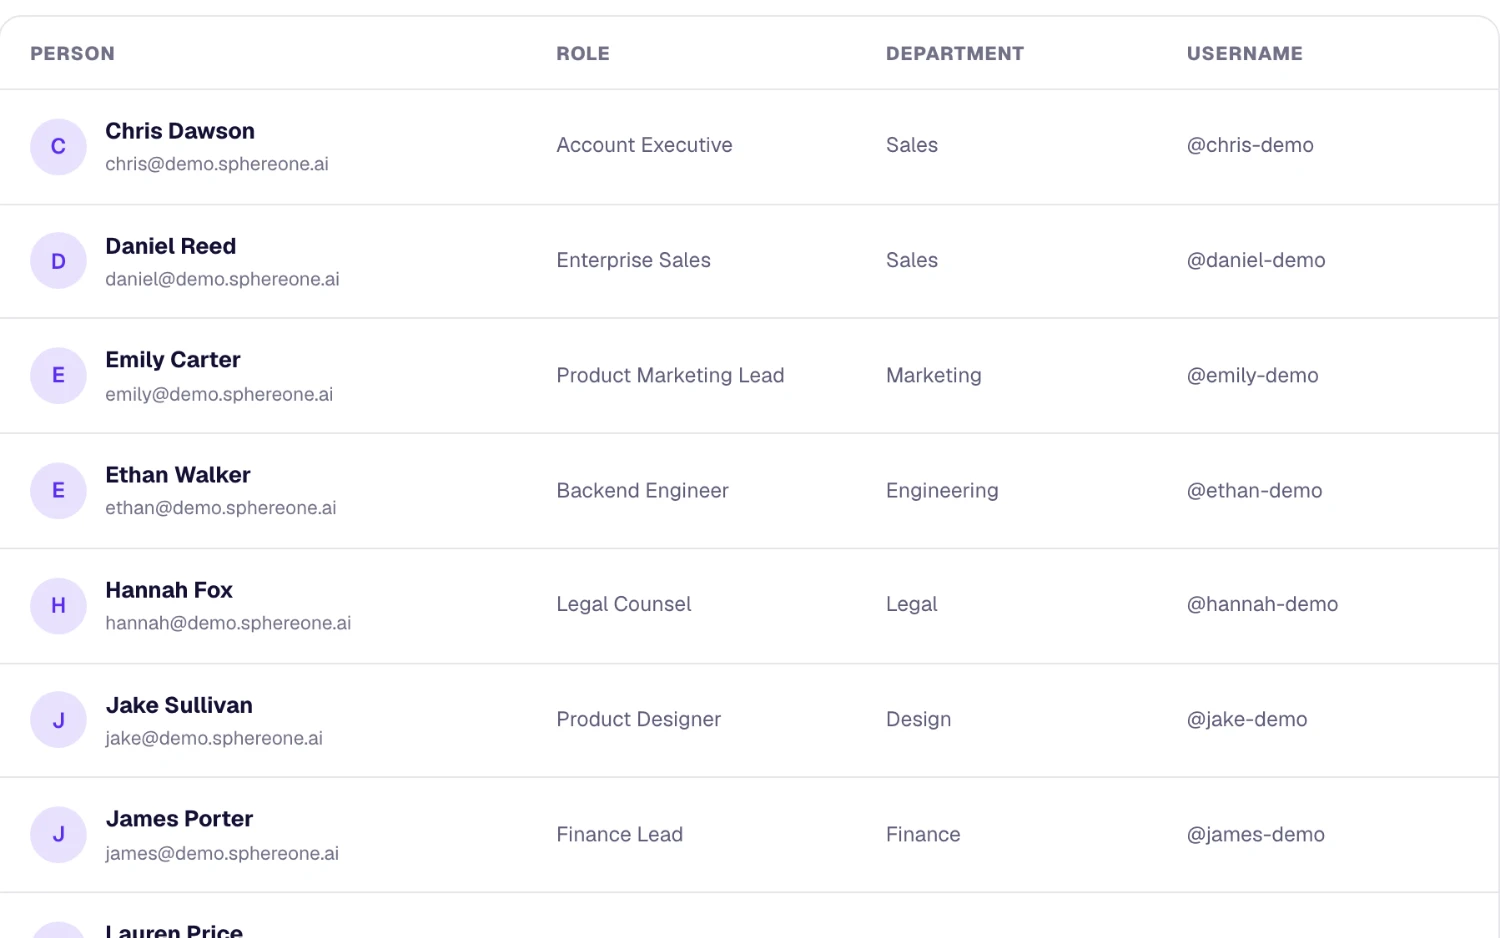The height and width of the screenshot is (938, 1500).
Task: Click Ethan Walker's avatar icon
Action: pyautogui.click(x=58, y=491)
